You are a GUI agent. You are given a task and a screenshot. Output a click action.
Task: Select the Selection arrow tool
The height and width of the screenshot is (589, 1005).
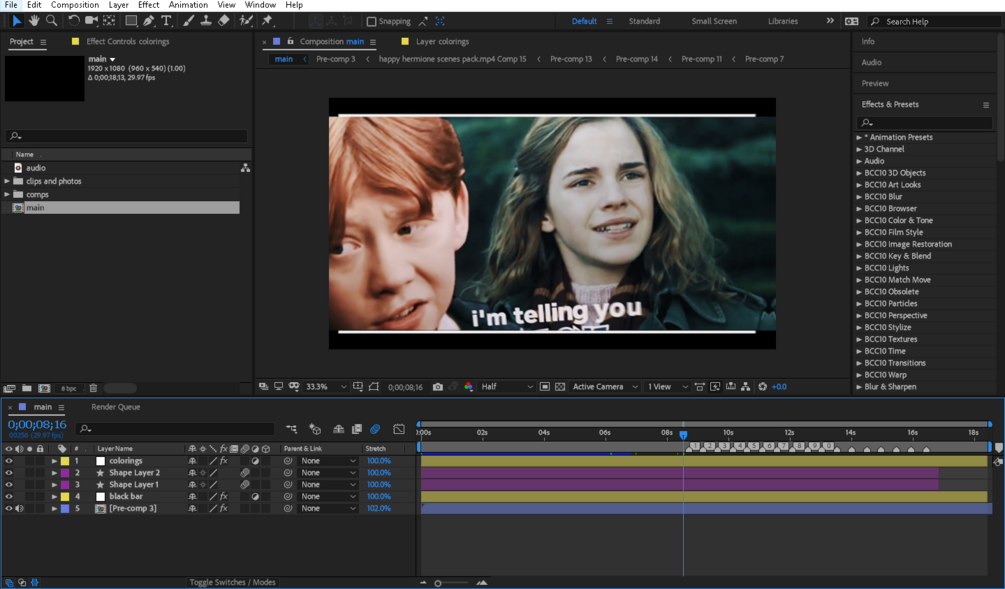tap(17, 21)
